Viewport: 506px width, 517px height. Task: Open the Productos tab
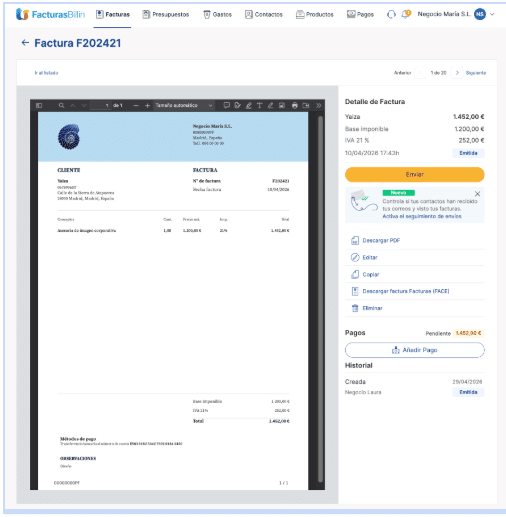(x=315, y=14)
